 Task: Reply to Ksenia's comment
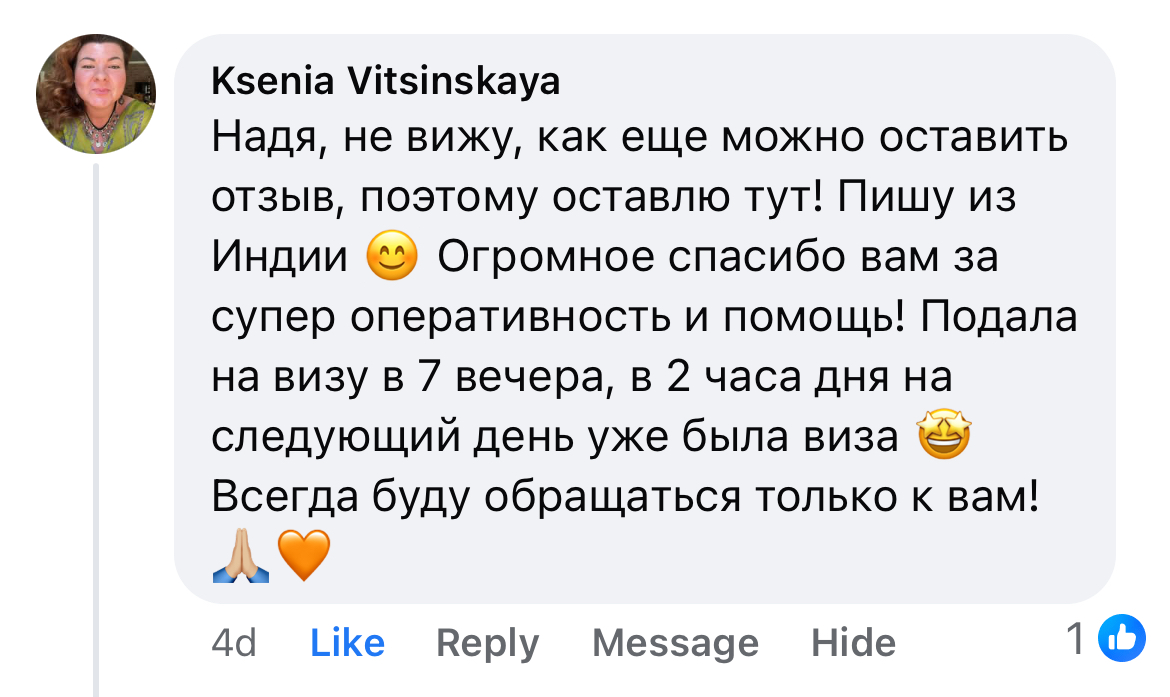(x=487, y=642)
